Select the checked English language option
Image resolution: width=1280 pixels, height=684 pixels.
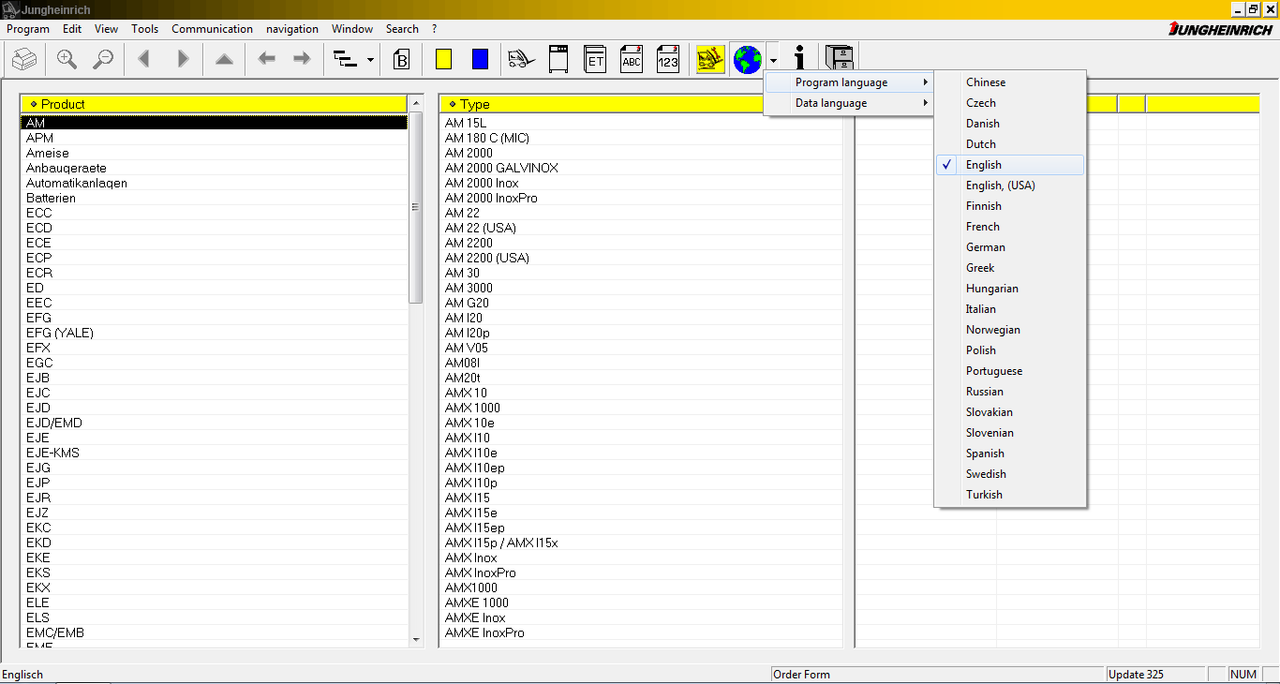(1010, 165)
